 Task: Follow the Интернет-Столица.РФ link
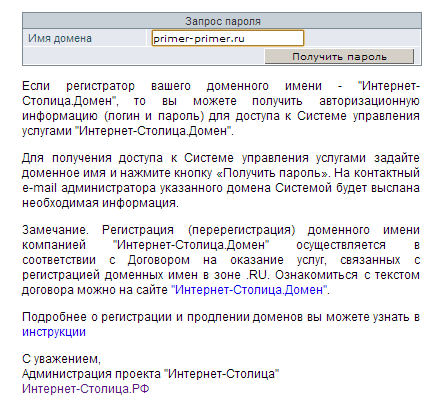(x=86, y=389)
